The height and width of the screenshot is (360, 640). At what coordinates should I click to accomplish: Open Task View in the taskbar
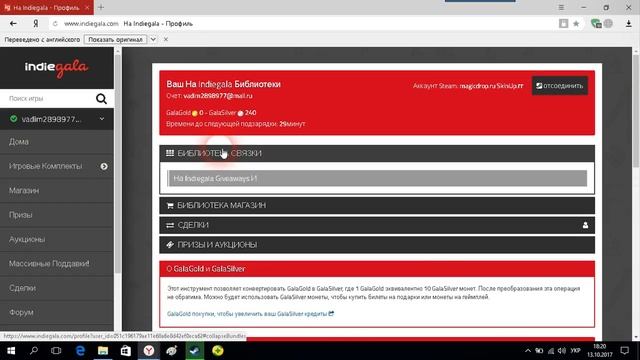tap(56, 351)
